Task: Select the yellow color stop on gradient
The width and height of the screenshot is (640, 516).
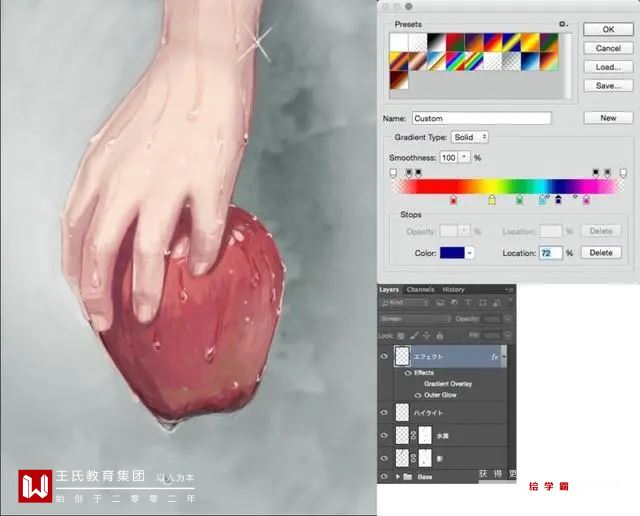Action: (x=492, y=200)
